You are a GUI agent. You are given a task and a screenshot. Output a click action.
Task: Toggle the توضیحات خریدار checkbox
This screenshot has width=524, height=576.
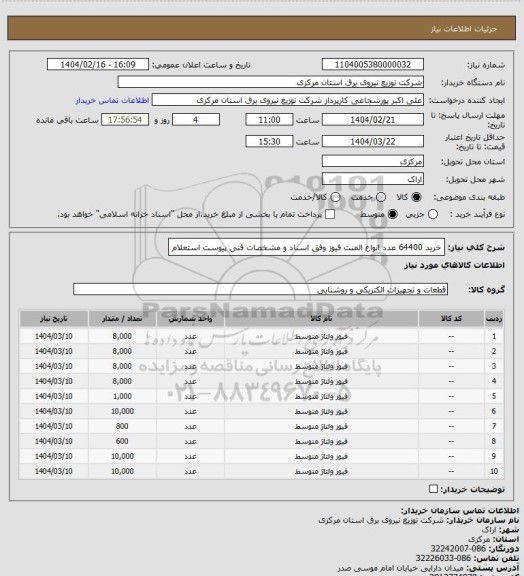point(433,489)
